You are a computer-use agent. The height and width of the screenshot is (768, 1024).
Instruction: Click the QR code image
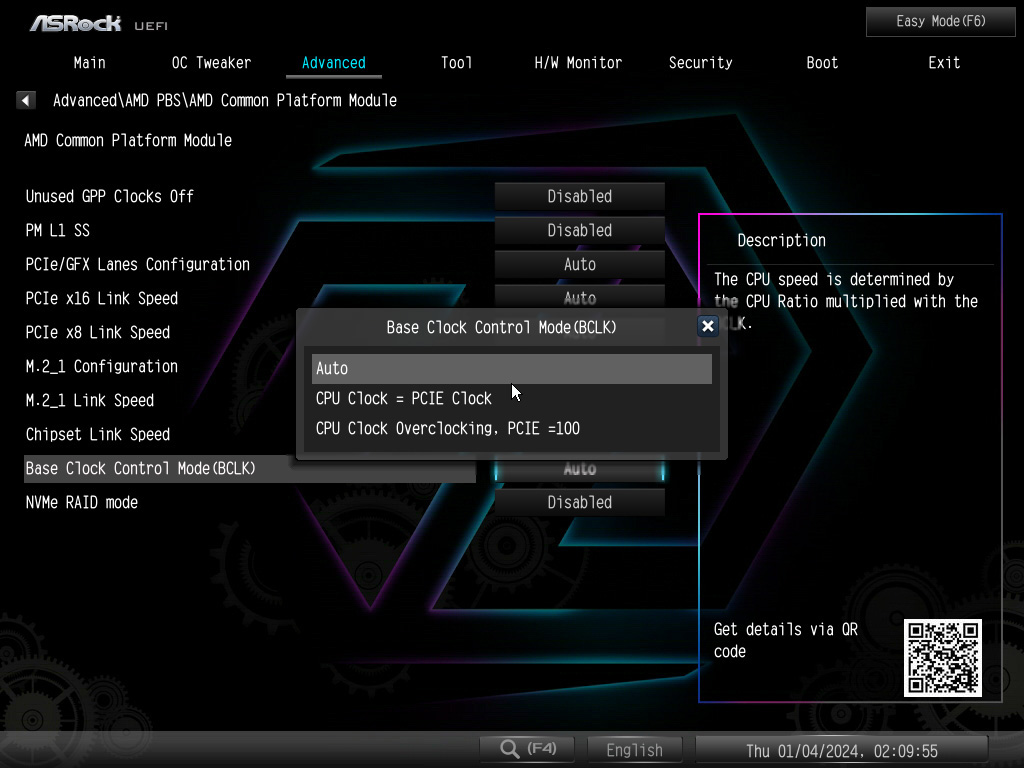pos(942,658)
